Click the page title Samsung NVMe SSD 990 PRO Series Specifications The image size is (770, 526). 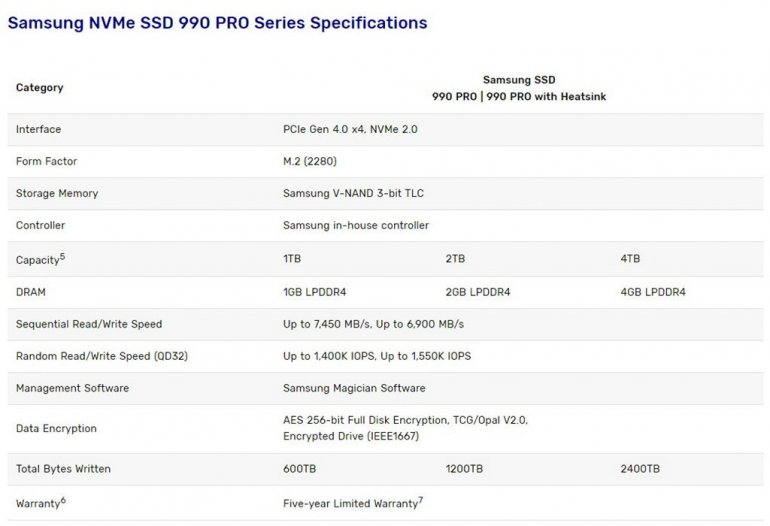click(x=217, y=22)
